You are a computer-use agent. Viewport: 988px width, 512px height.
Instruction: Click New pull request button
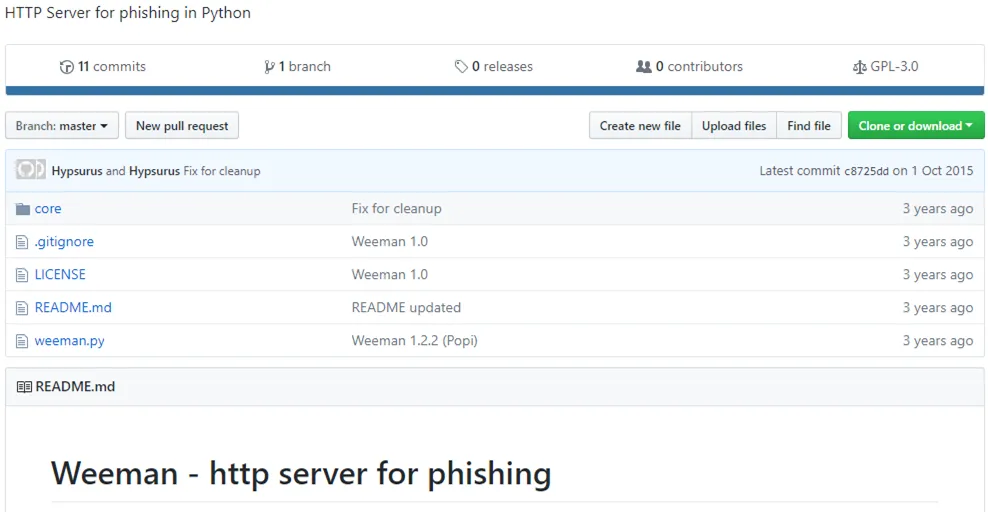coord(182,126)
